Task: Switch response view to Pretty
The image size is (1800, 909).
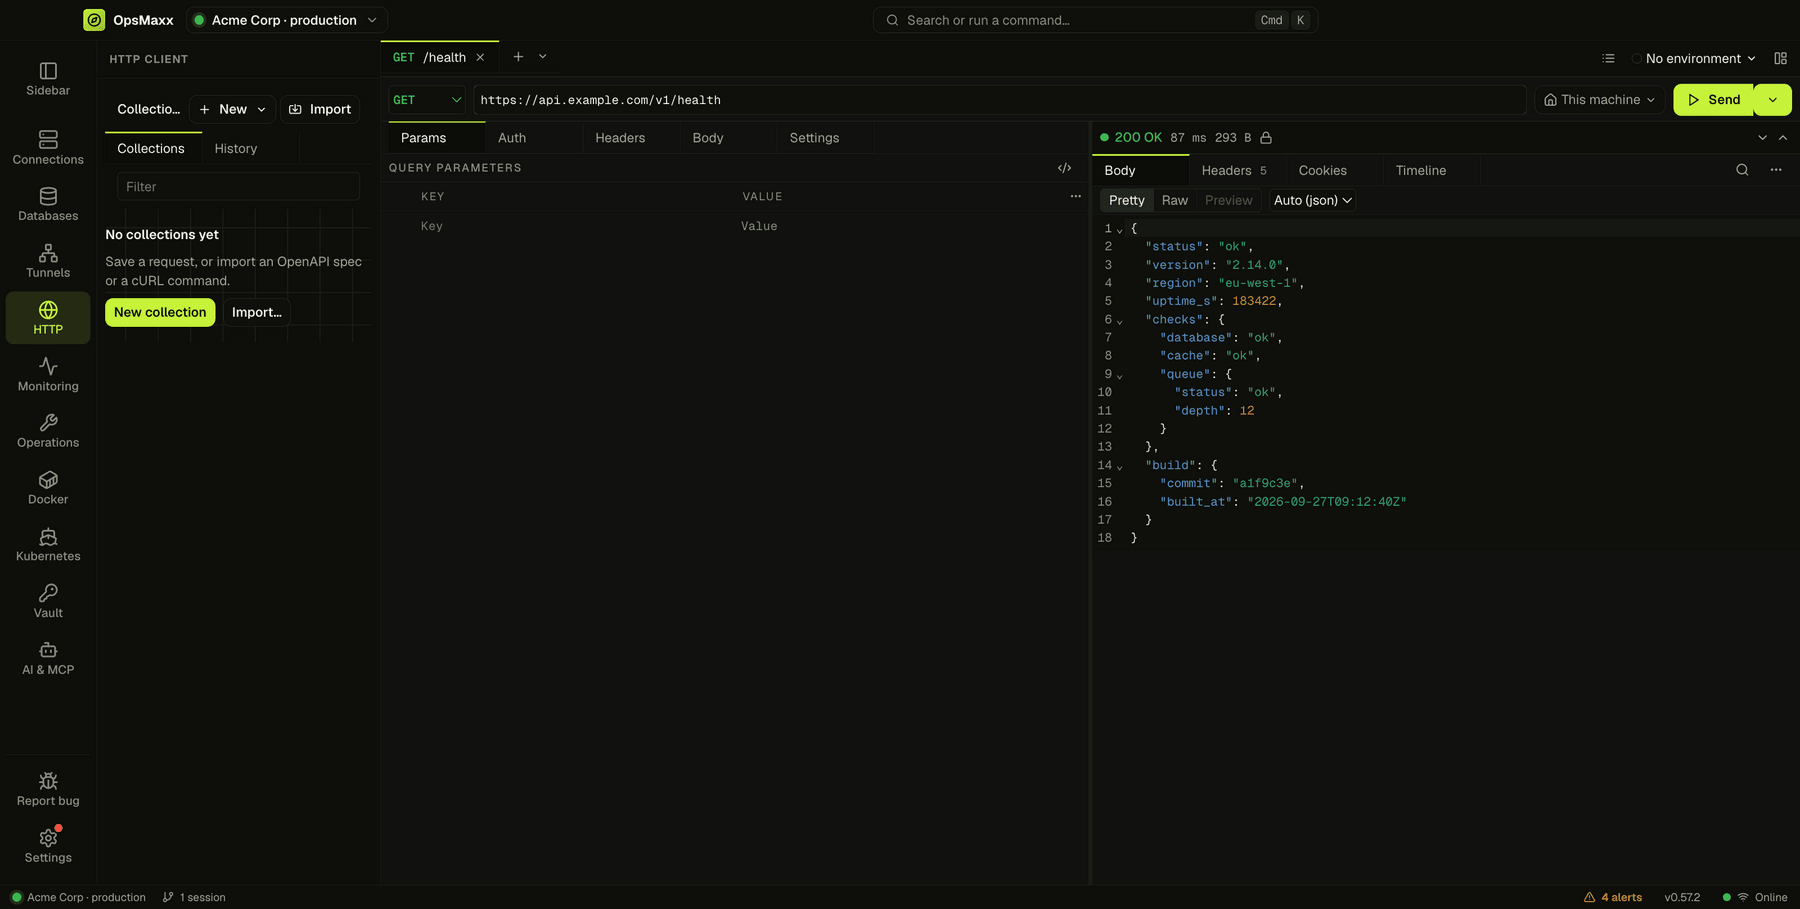Action: click(x=1126, y=200)
